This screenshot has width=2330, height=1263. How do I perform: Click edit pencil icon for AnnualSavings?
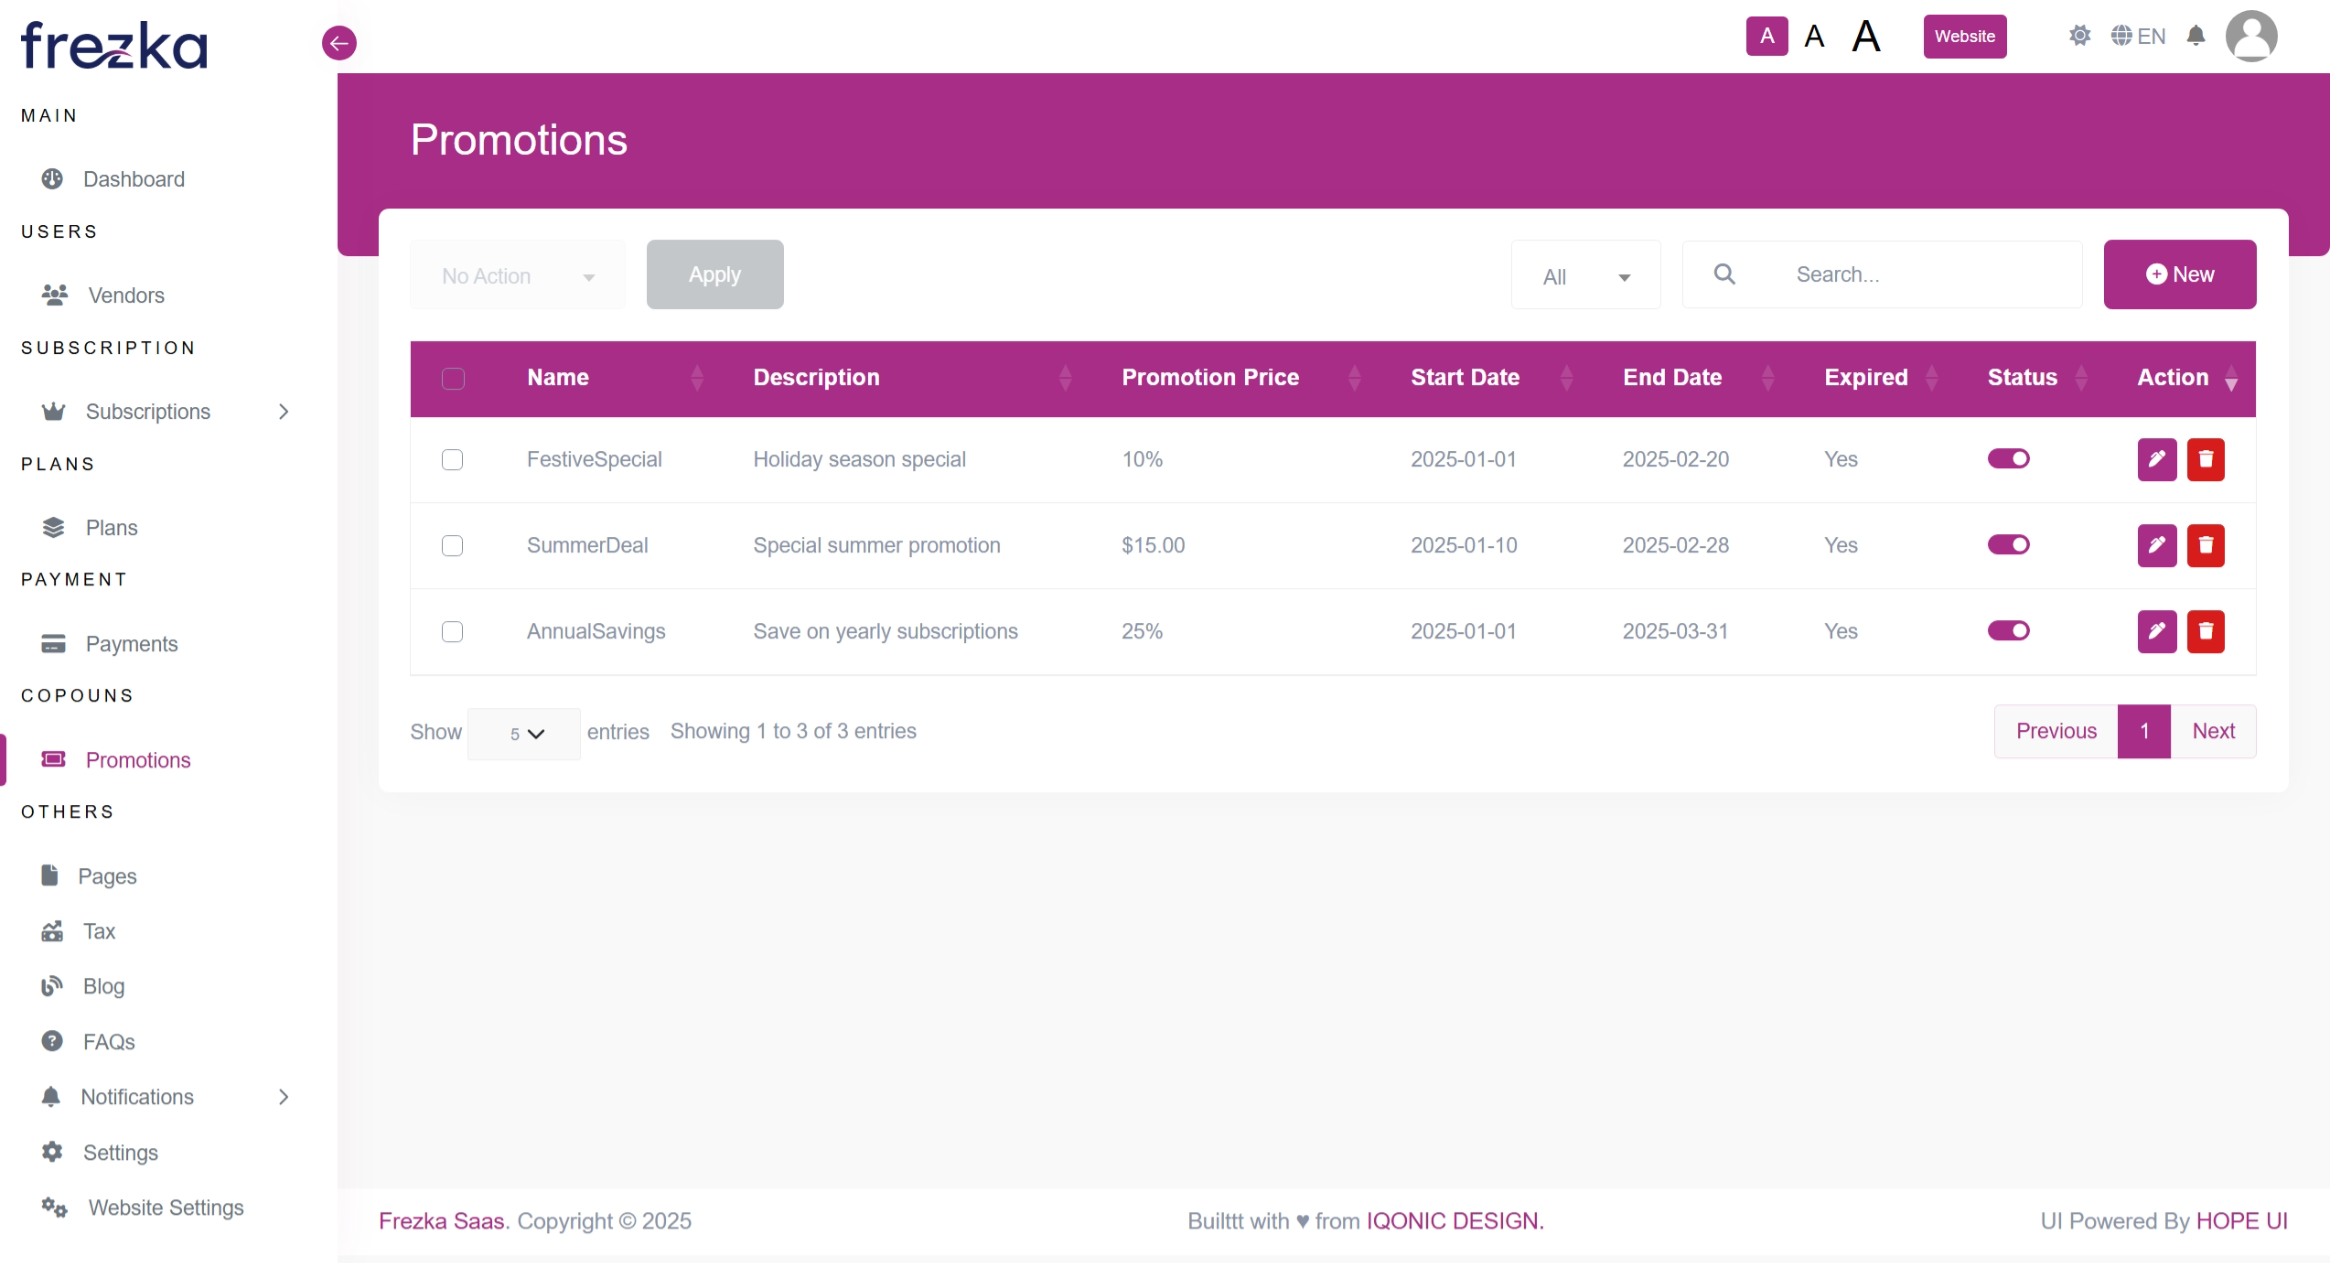coord(2156,631)
